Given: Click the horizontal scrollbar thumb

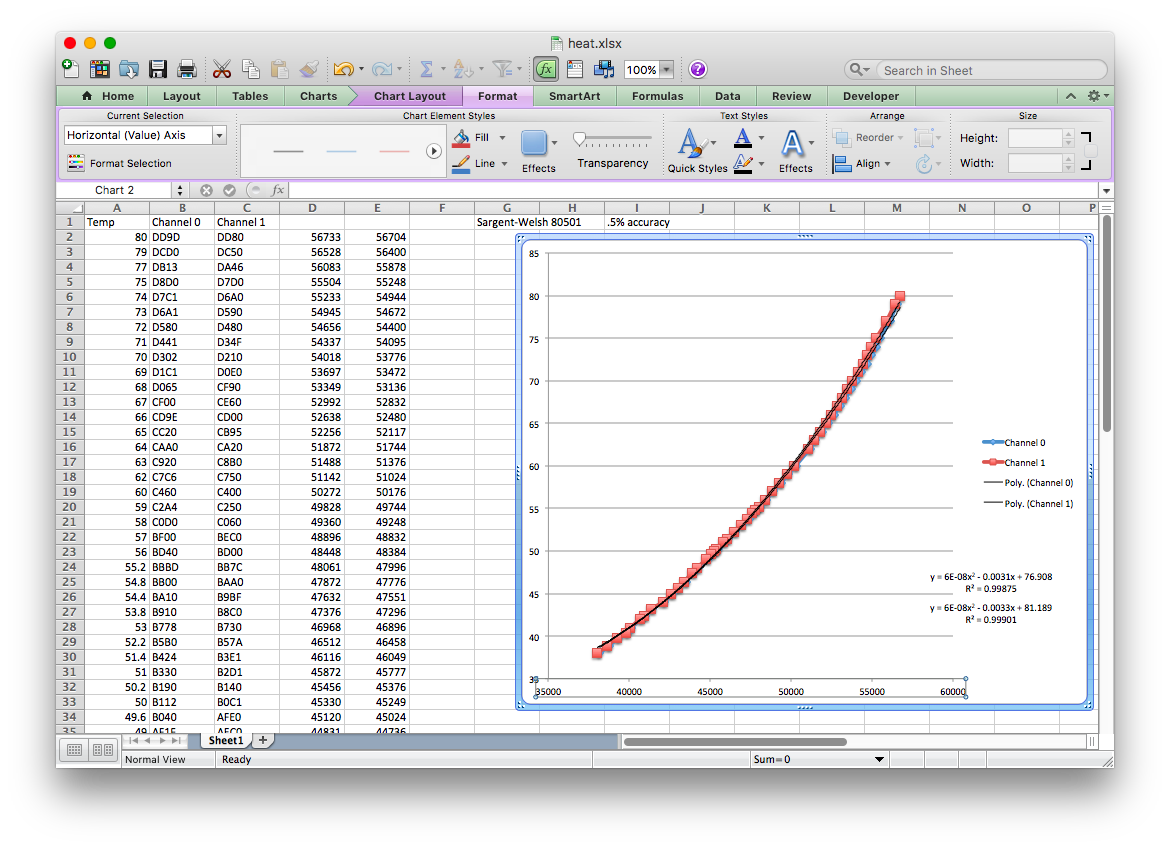Looking at the screenshot, I should 735,741.
